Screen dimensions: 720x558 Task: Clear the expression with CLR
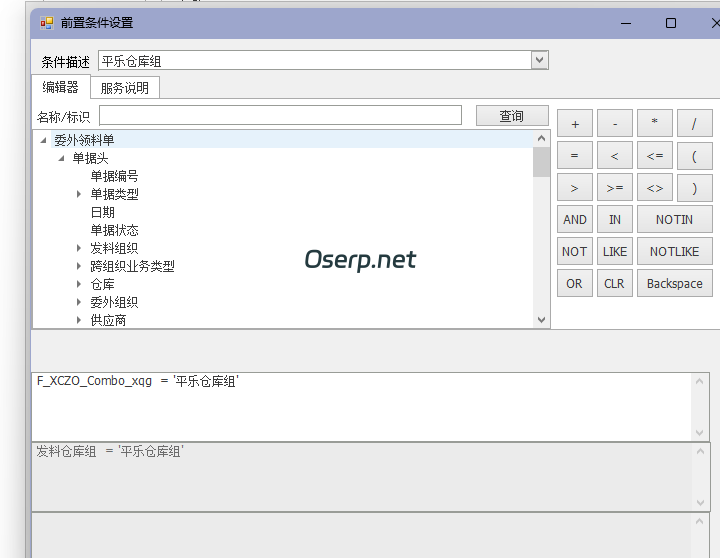615,283
